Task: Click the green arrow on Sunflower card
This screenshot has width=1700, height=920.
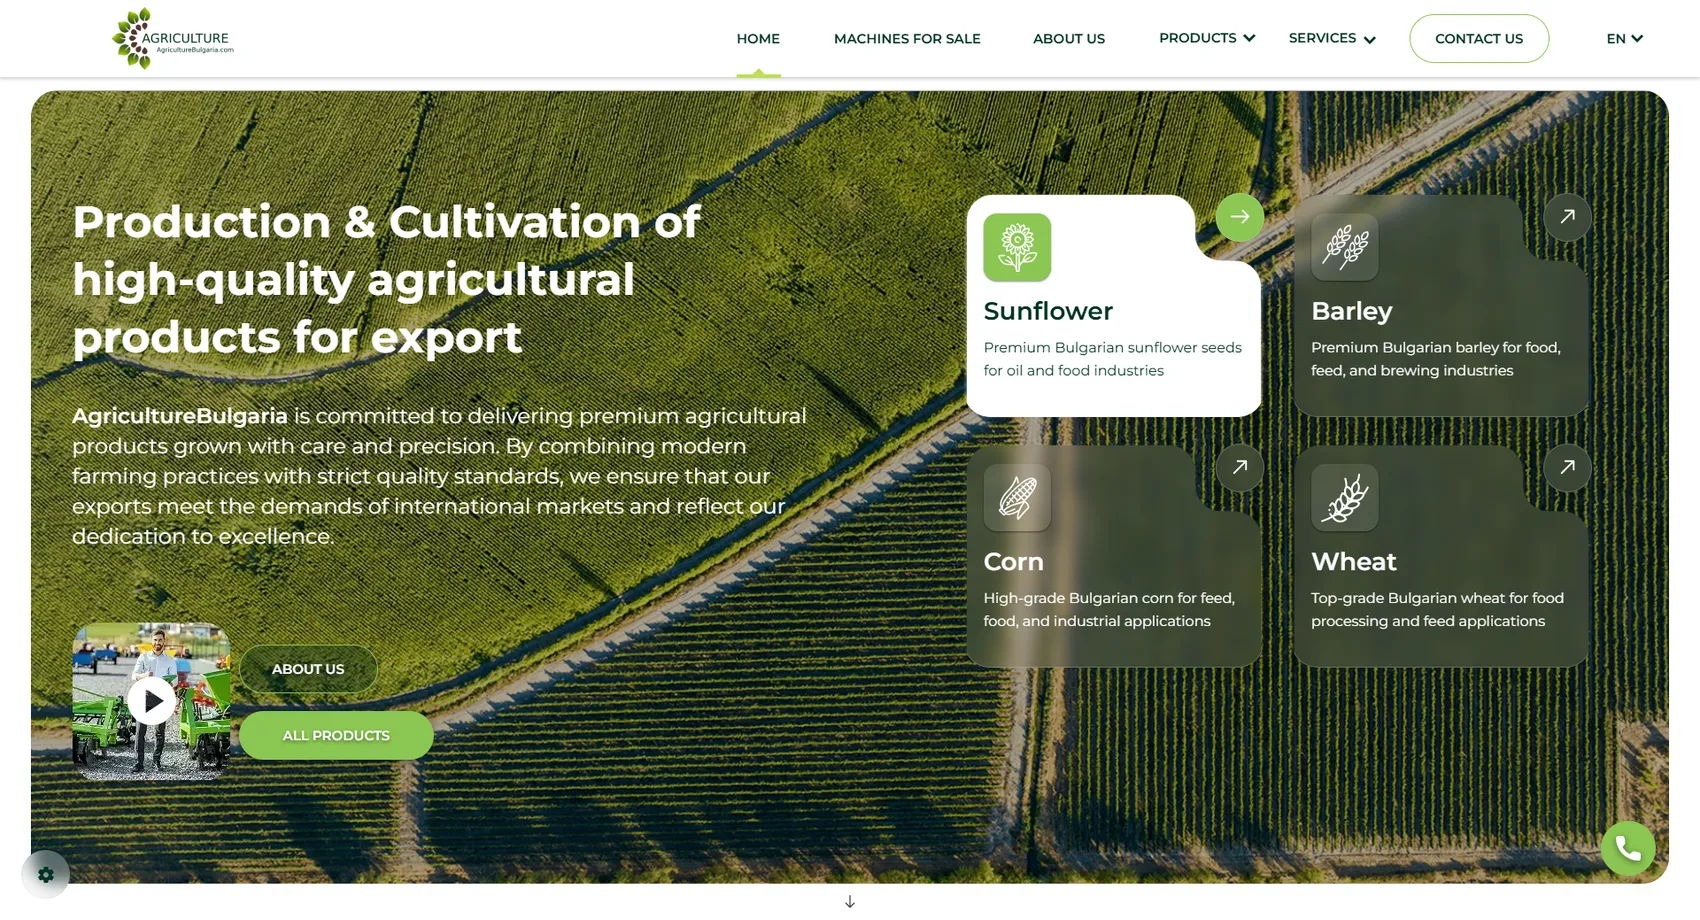Action: (1240, 217)
